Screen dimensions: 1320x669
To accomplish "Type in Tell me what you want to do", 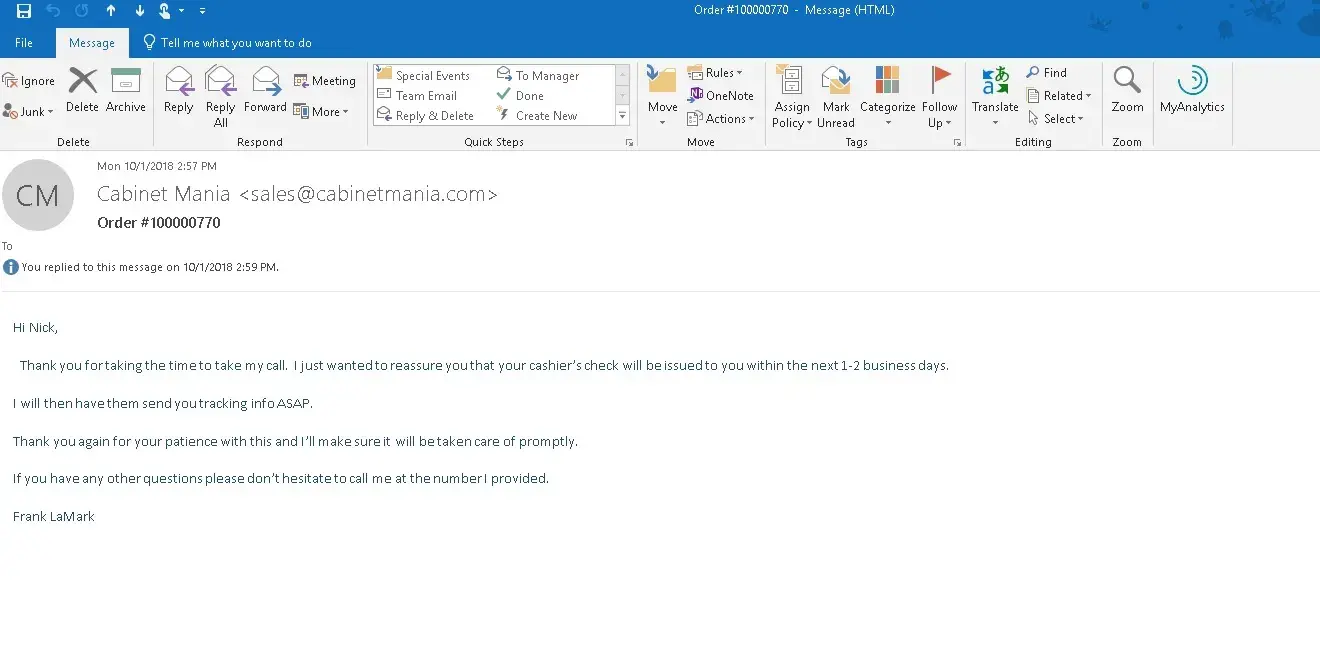I will pos(236,43).
